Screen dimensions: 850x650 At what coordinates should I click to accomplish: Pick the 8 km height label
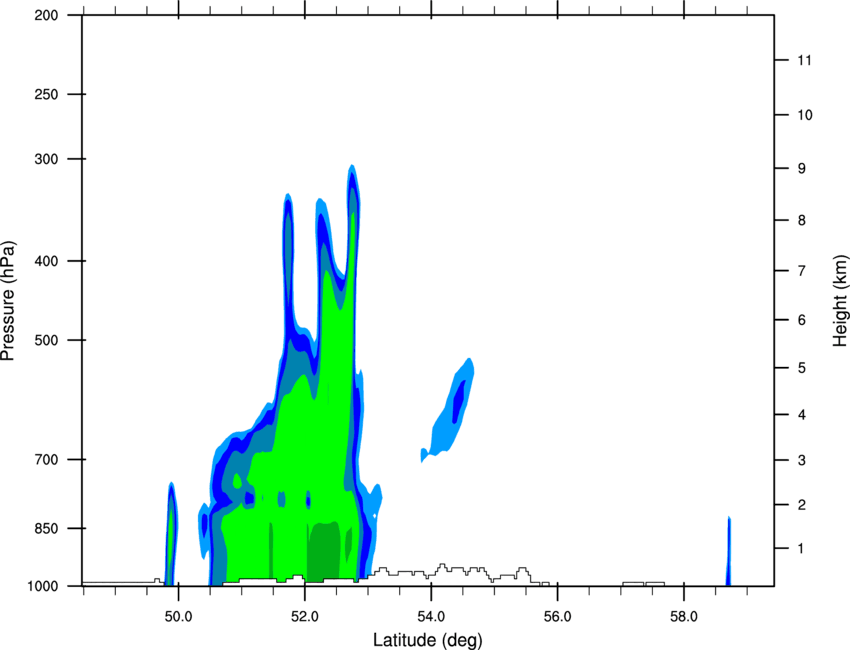tap(802, 220)
